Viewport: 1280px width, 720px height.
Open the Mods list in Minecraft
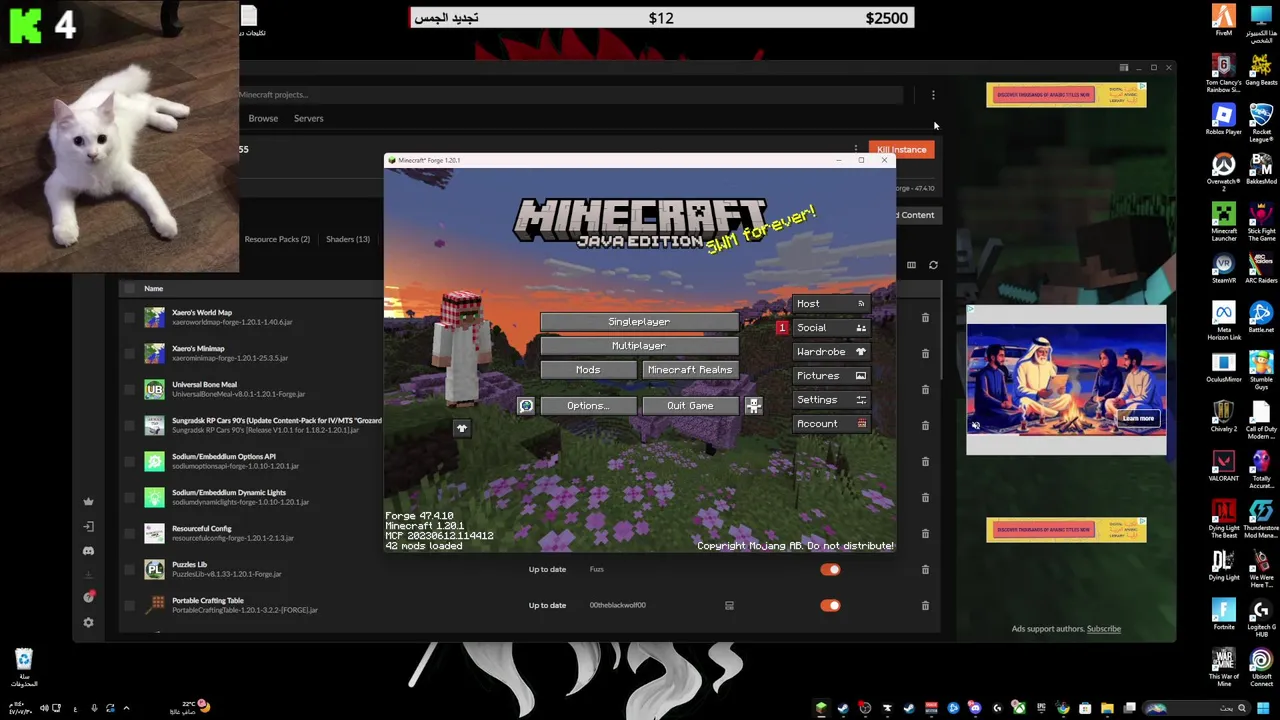pos(588,370)
